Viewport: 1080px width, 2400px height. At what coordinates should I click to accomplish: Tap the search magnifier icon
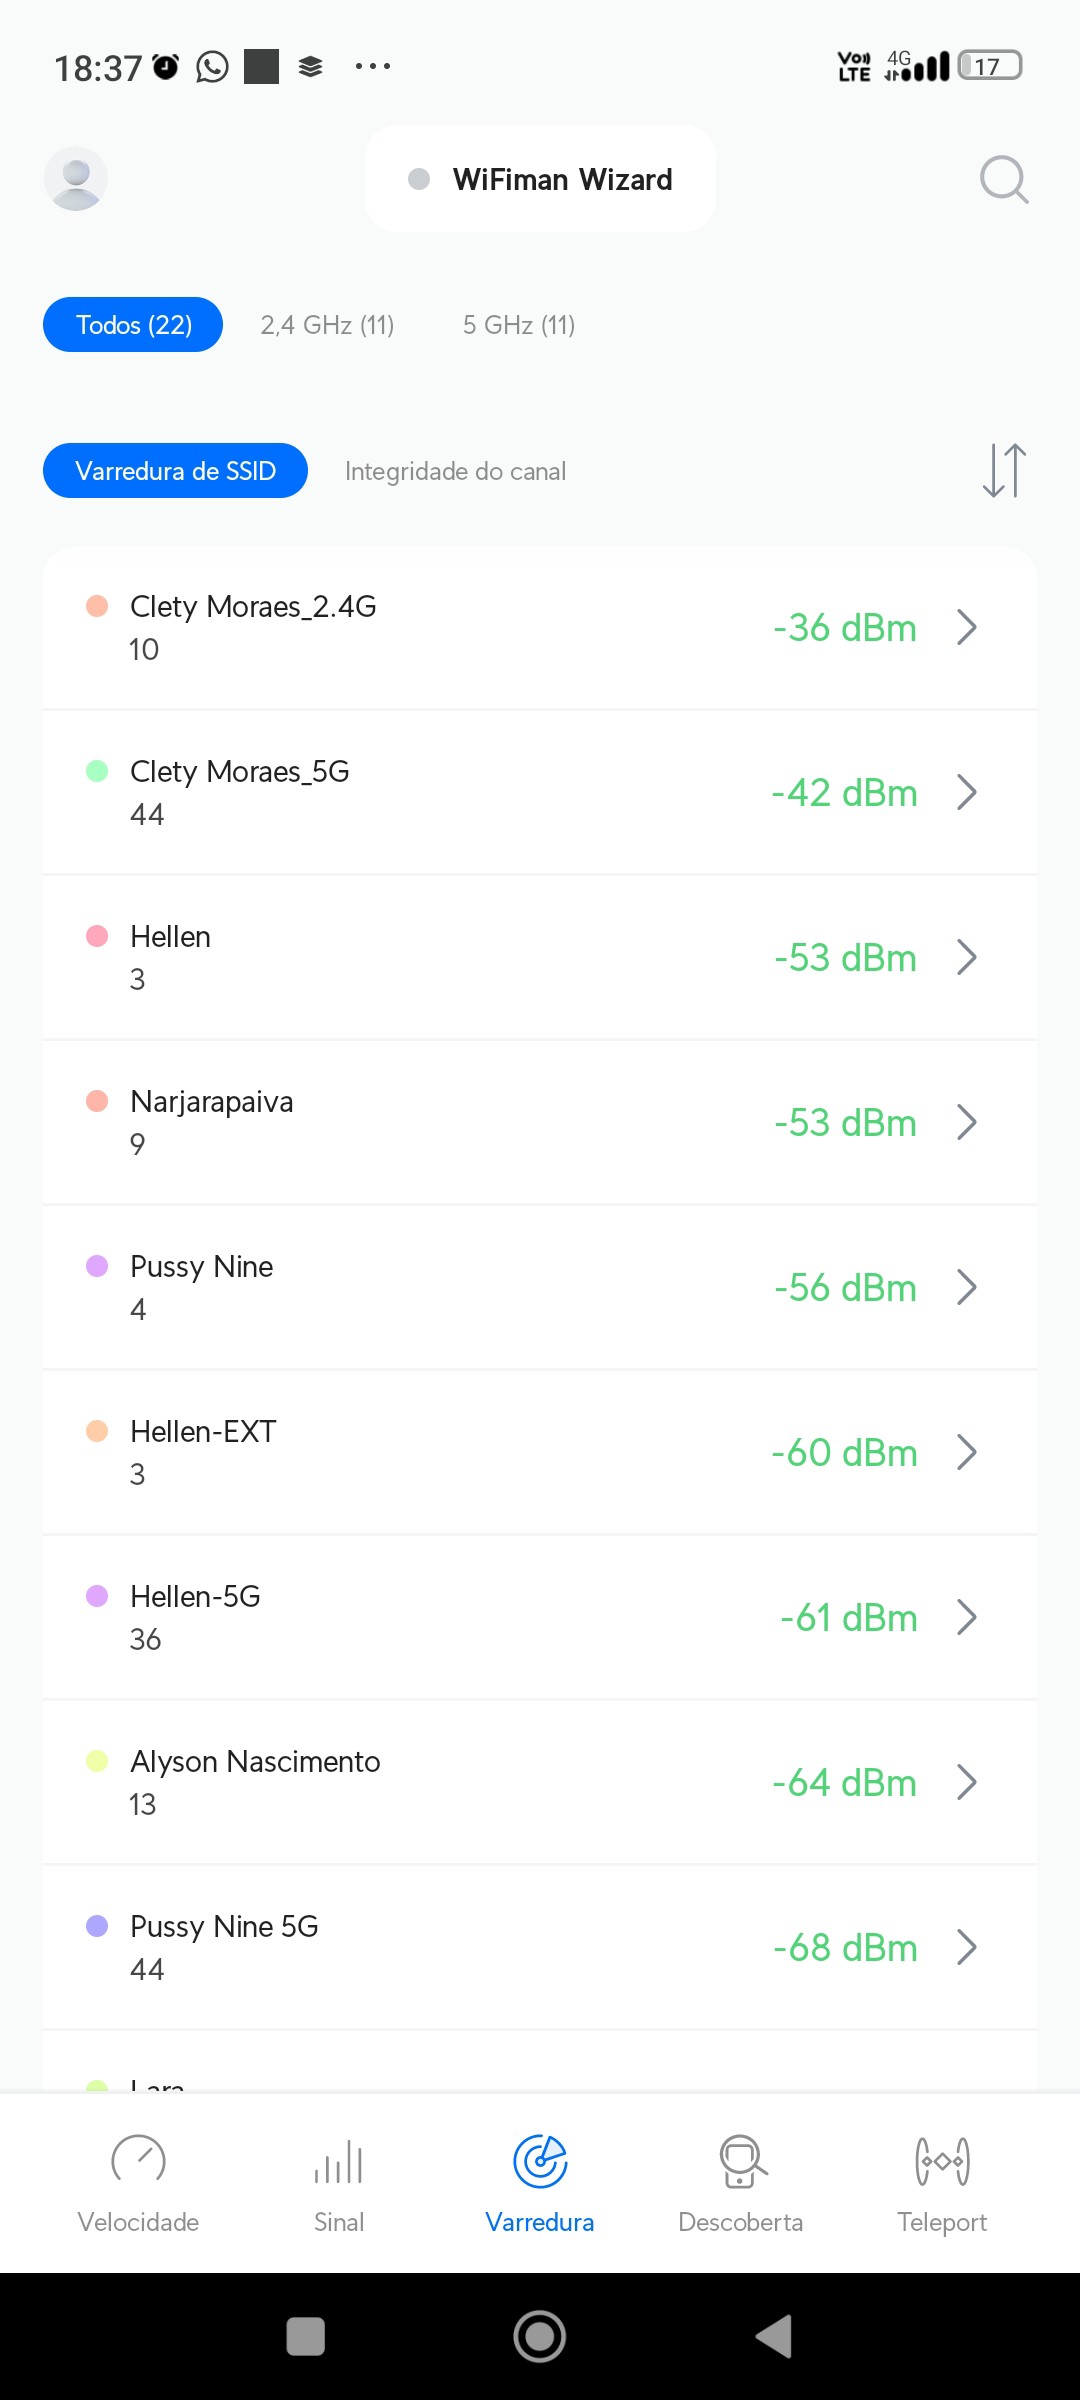[1003, 179]
